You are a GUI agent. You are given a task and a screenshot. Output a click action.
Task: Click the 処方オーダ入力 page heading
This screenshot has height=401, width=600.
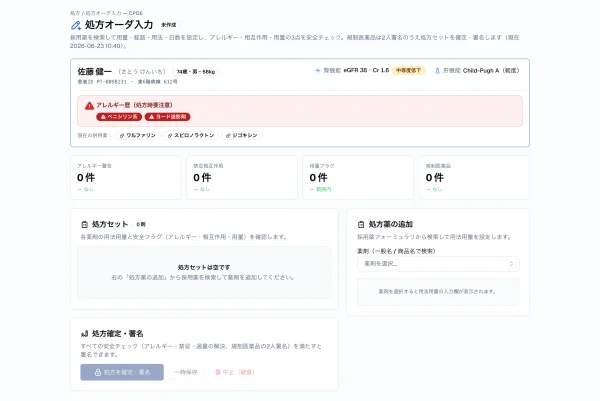click(x=119, y=25)
